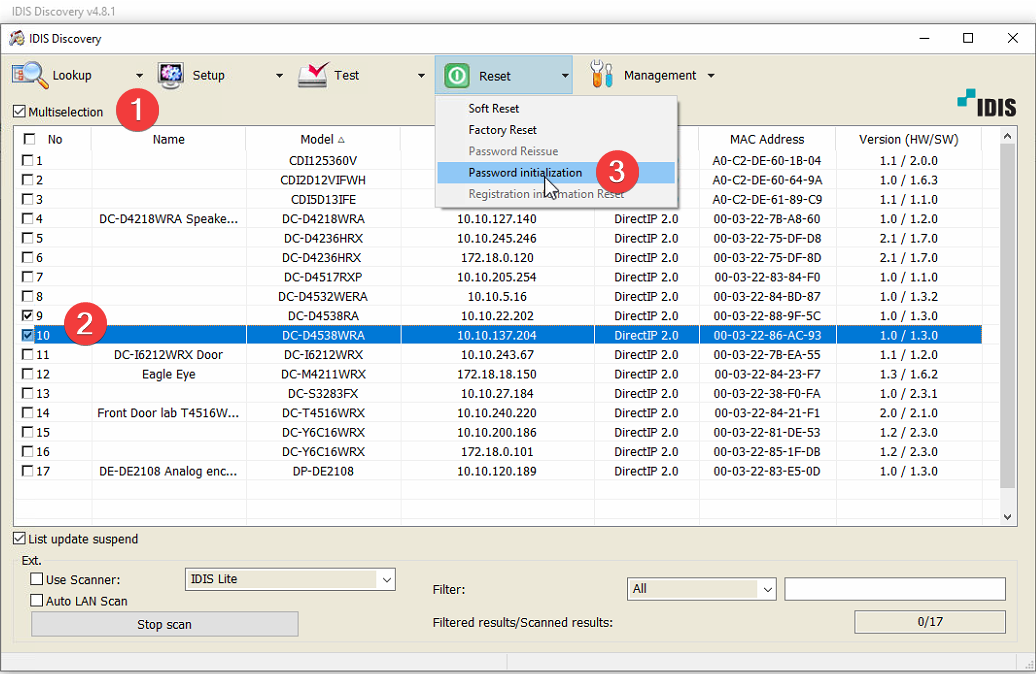
Task: Check the box for device row 17
Action: [27, 471]
